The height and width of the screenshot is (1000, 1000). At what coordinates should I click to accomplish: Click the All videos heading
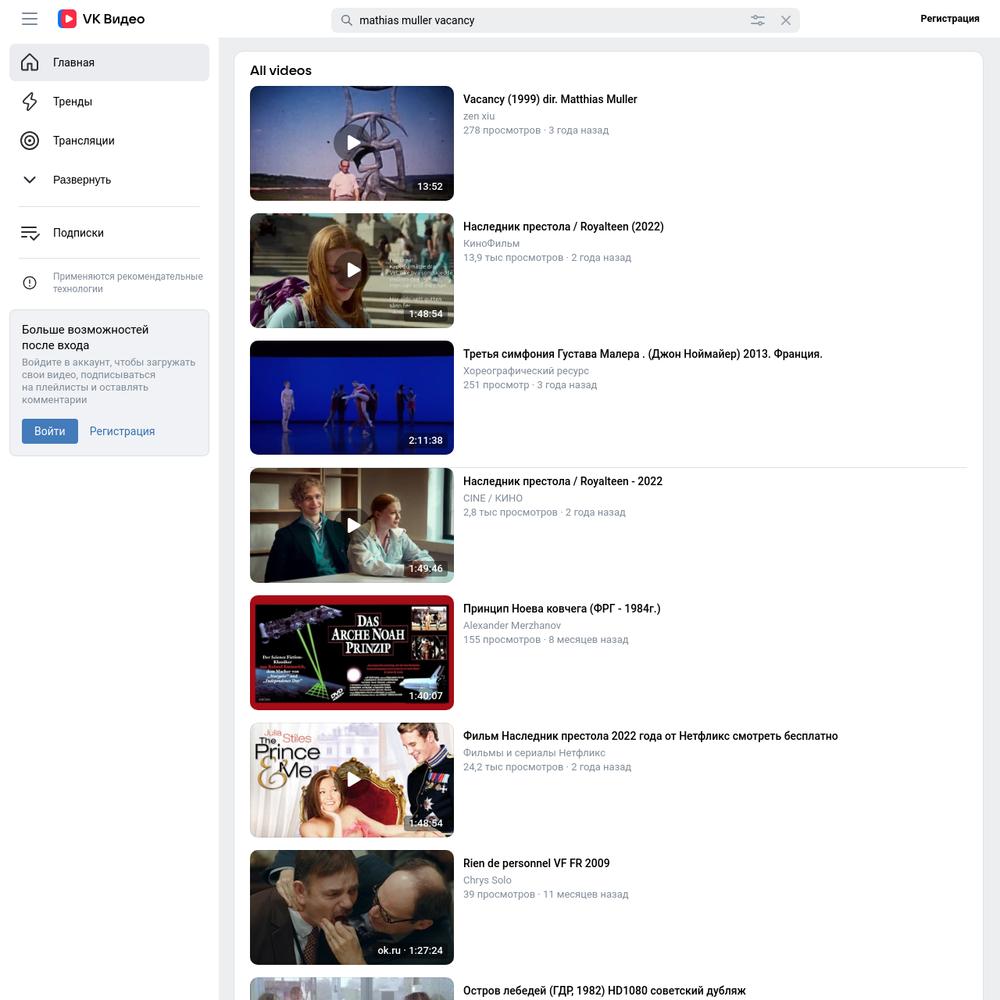pyautogui.click(x=281, y=71)
